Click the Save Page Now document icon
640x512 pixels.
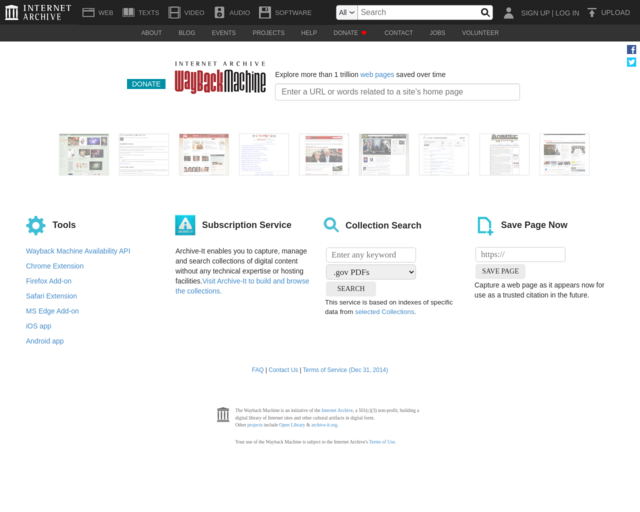pyautogui.click(x=485, y=226)
